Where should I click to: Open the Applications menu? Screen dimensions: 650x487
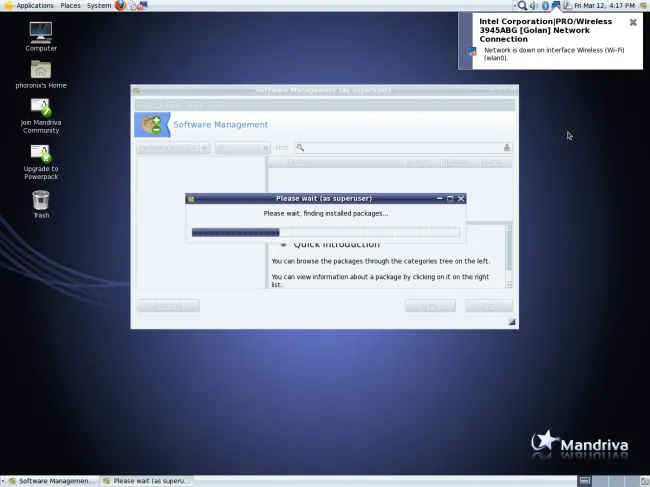tap(35, 5)
